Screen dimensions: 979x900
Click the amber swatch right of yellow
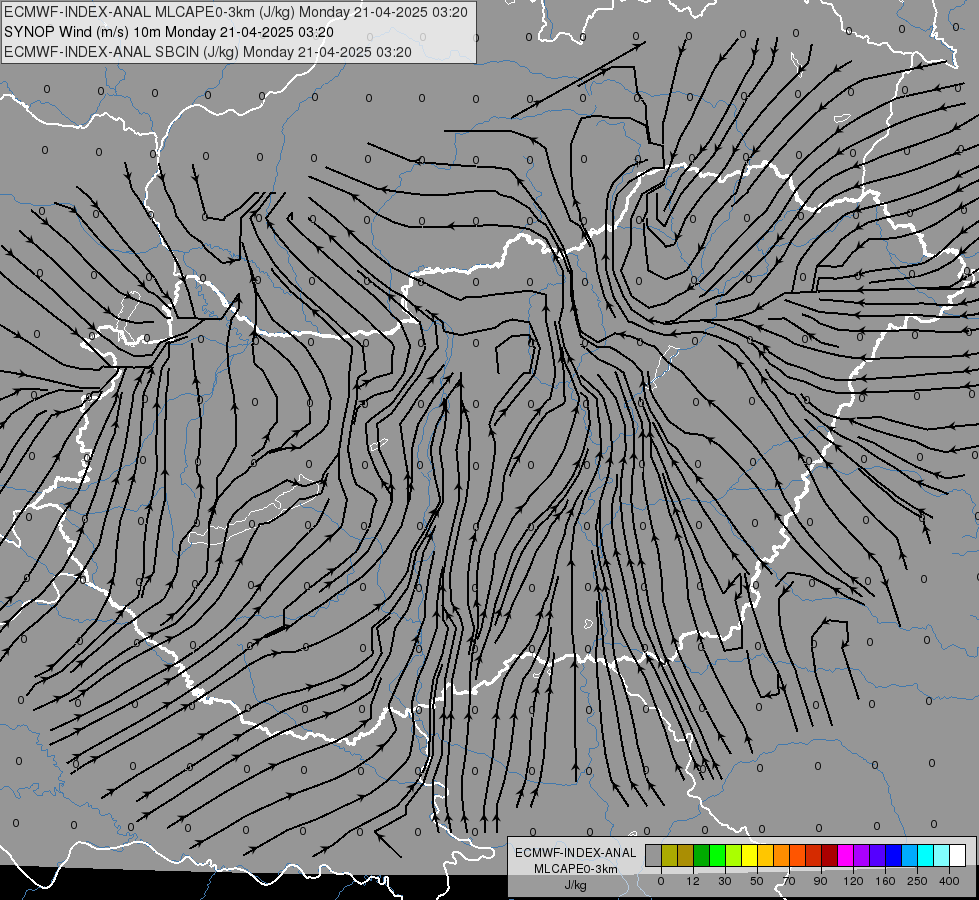point(765,855)
